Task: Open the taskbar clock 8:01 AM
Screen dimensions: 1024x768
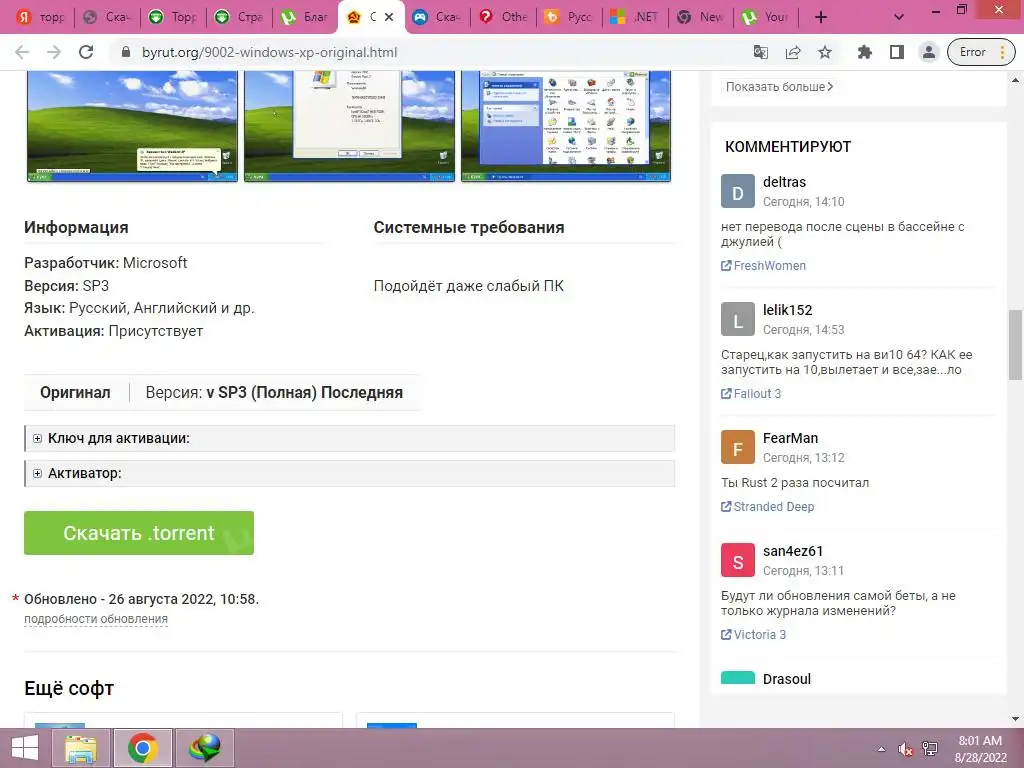Action: click(980, 749)
